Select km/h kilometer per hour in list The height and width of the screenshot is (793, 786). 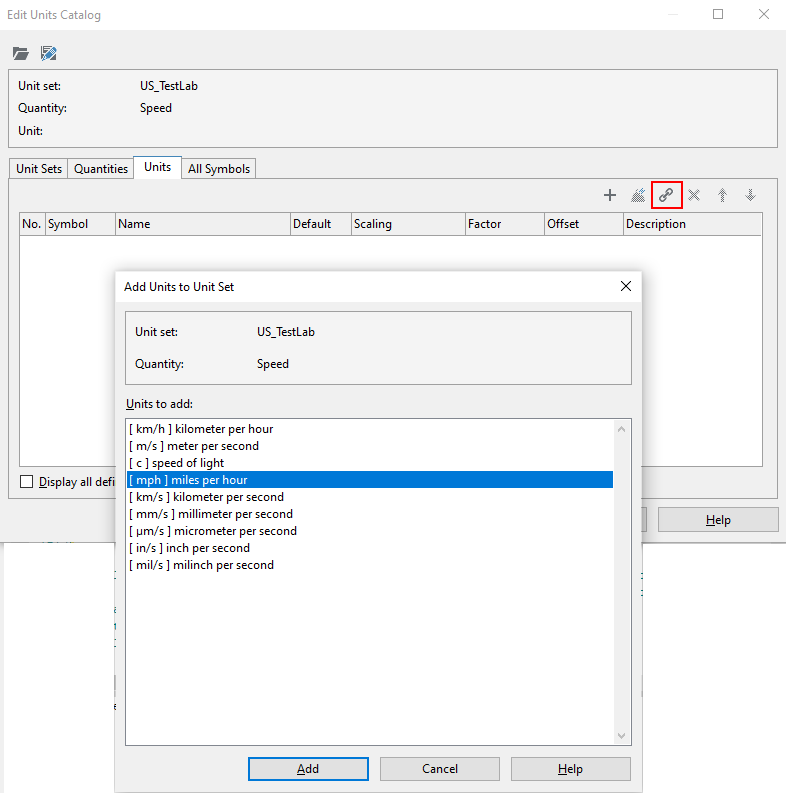[x=201, y=429]
